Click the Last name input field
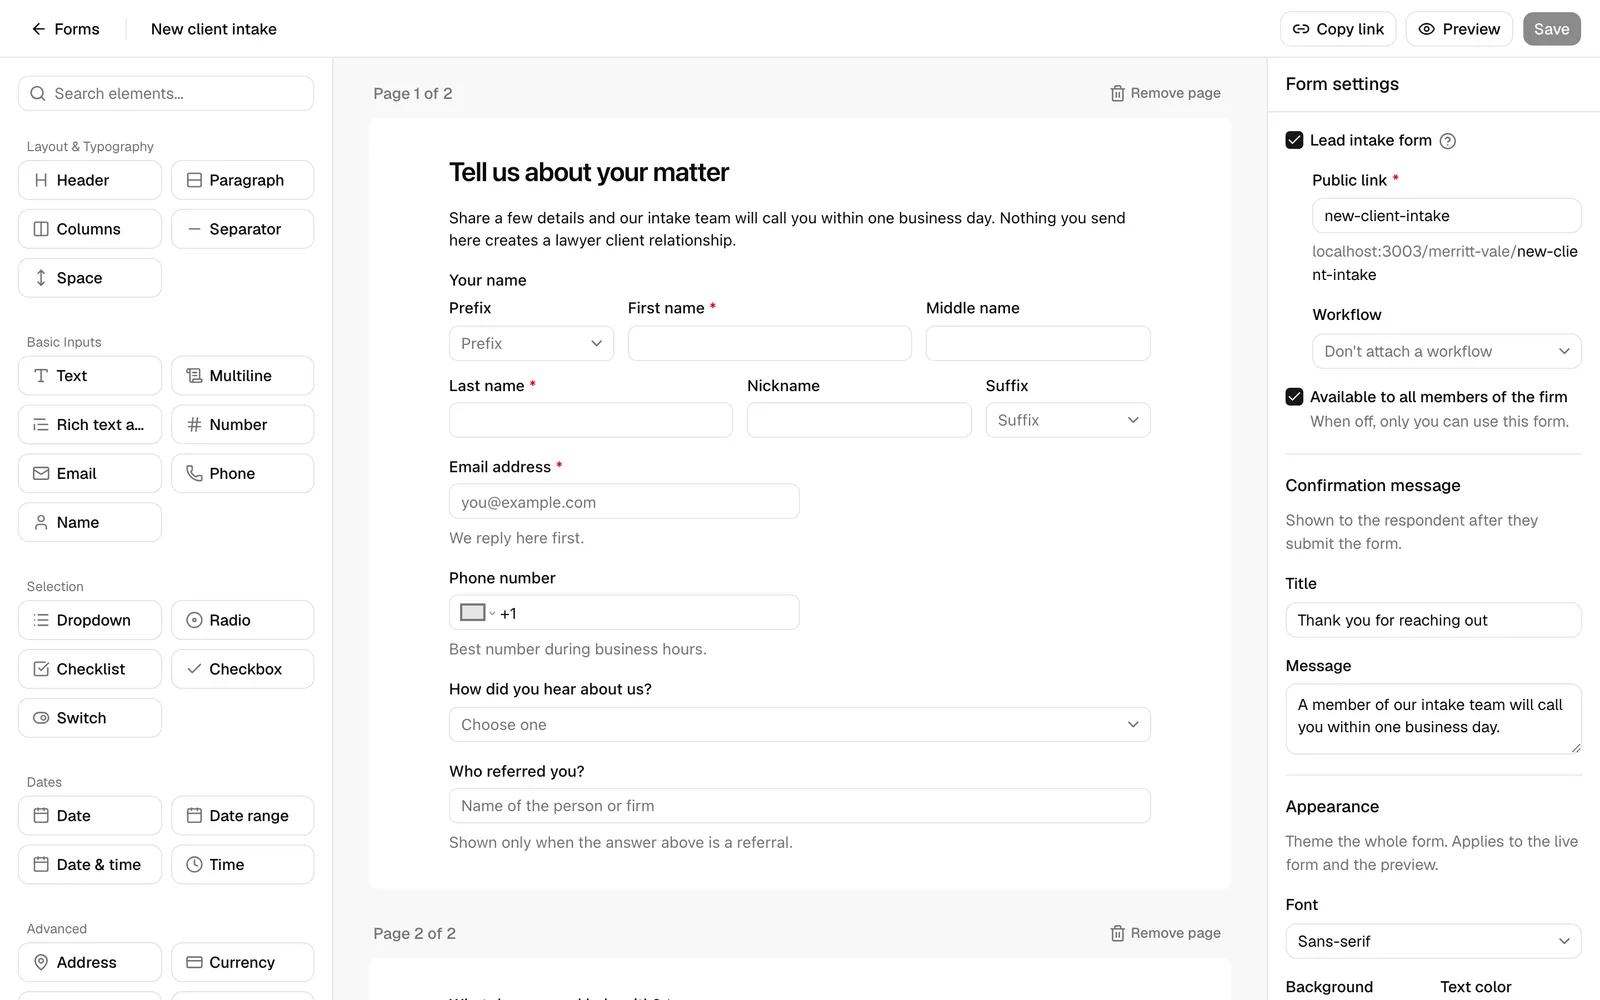This screenshot has width=1600, height=1000. coord(591,420)
